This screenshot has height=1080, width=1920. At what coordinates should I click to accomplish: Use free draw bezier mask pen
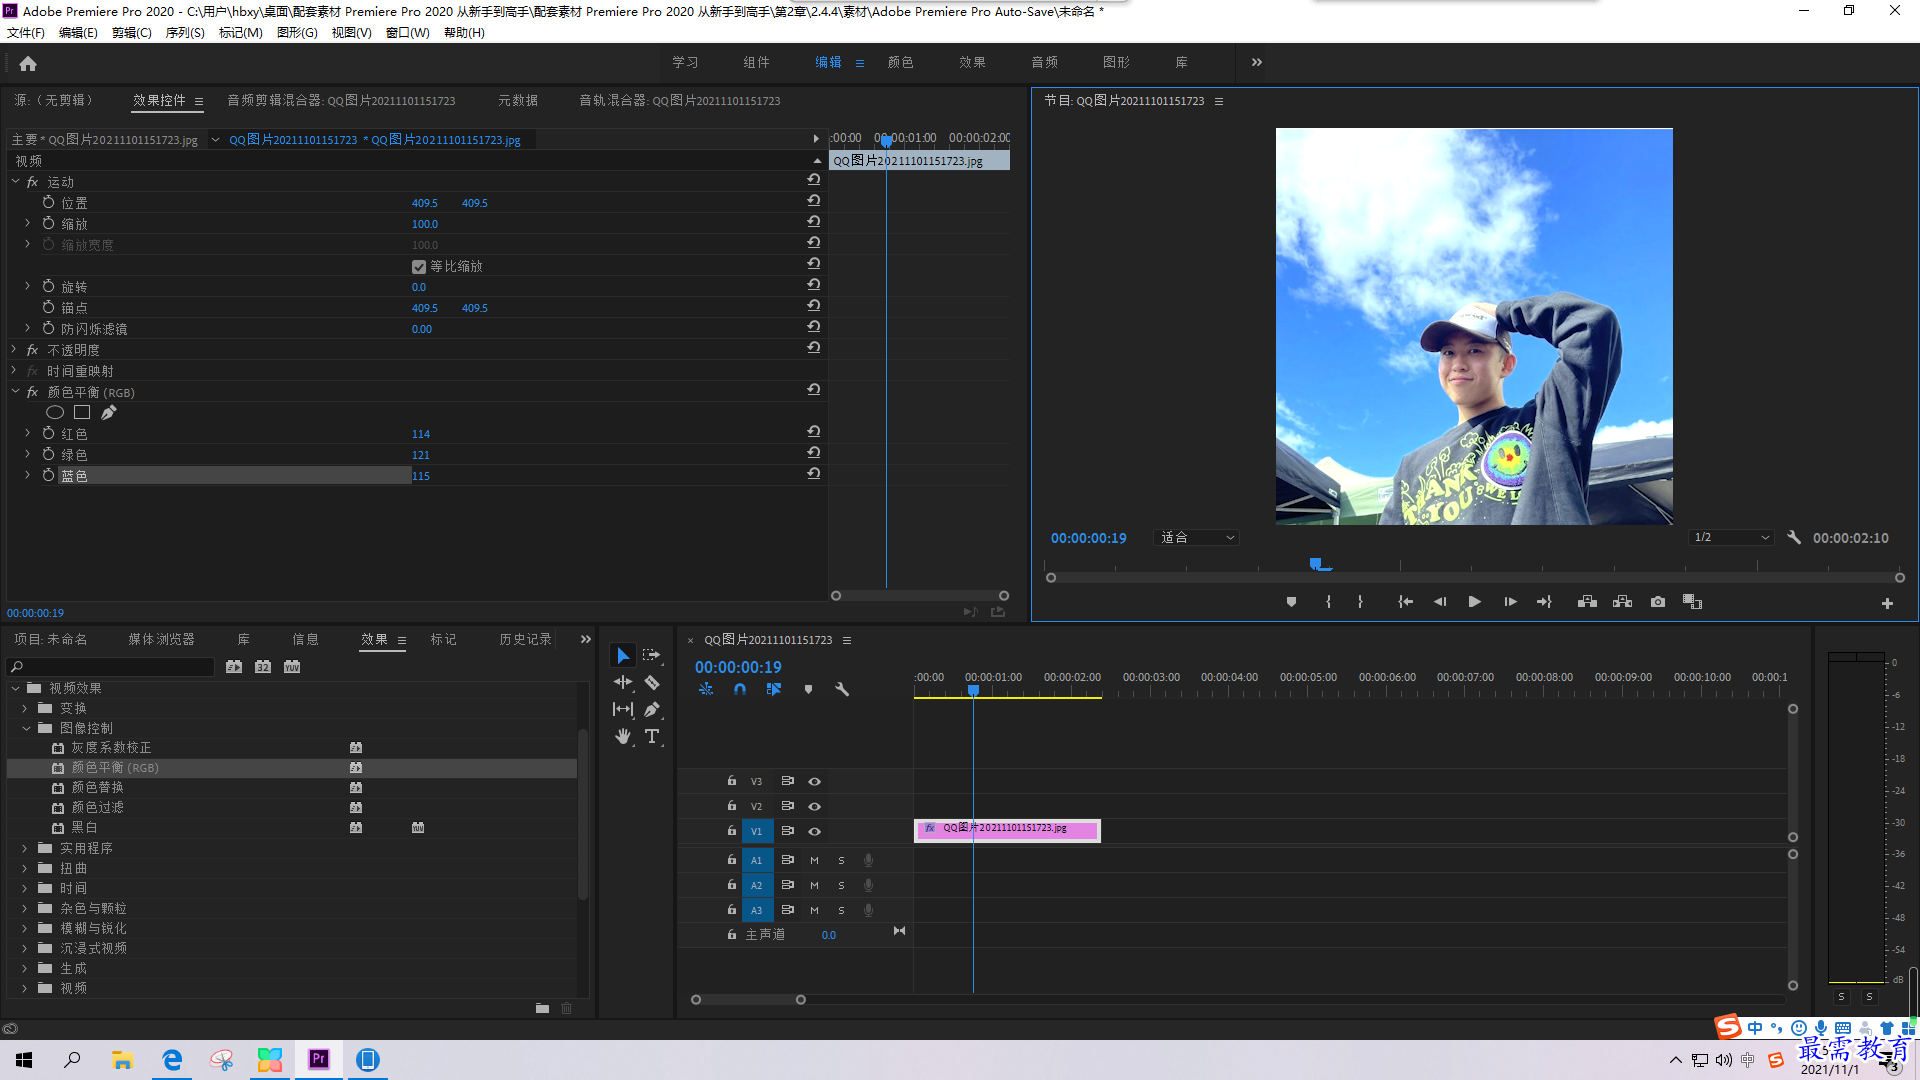point(108,412)
